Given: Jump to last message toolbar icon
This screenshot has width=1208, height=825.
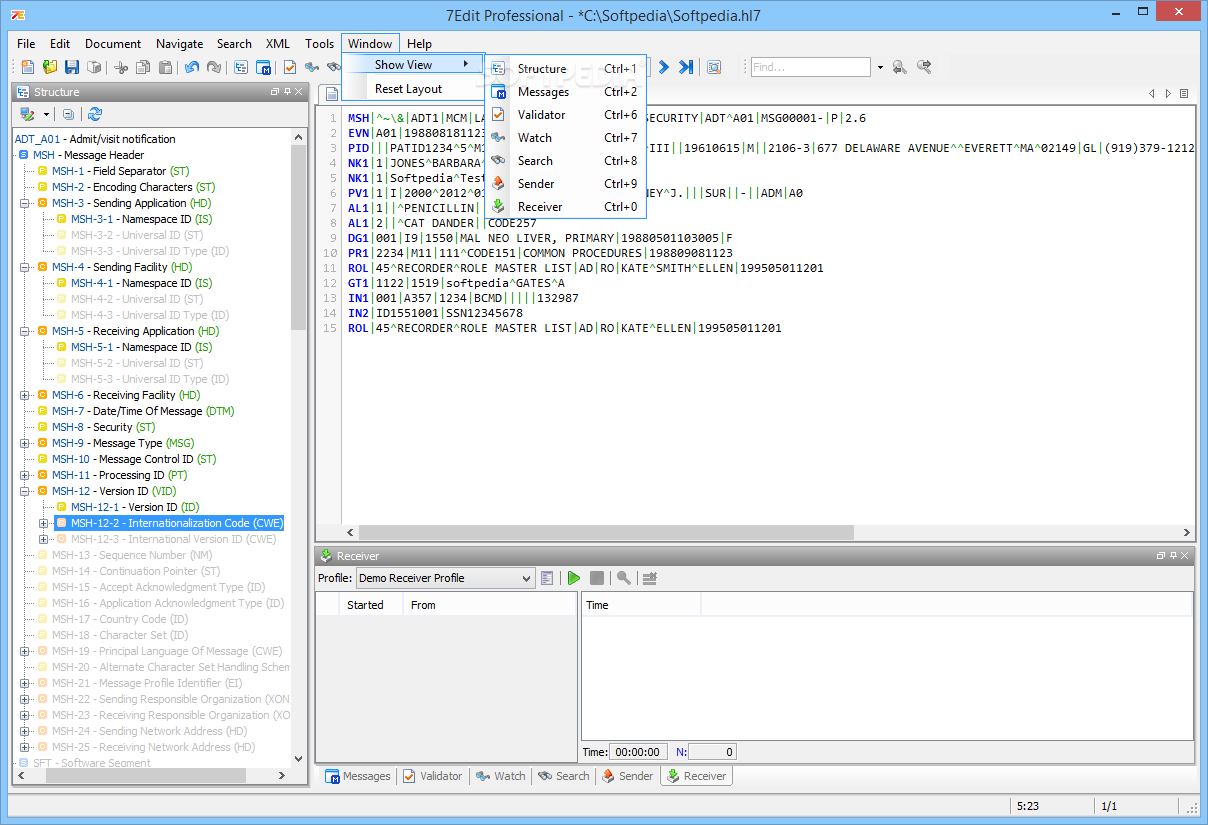Looking at the screenshot, I should click(686, 67).
